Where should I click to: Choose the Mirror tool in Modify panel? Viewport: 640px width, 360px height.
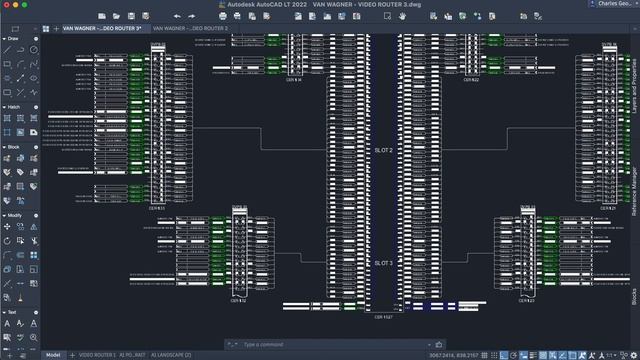[33, 227]
